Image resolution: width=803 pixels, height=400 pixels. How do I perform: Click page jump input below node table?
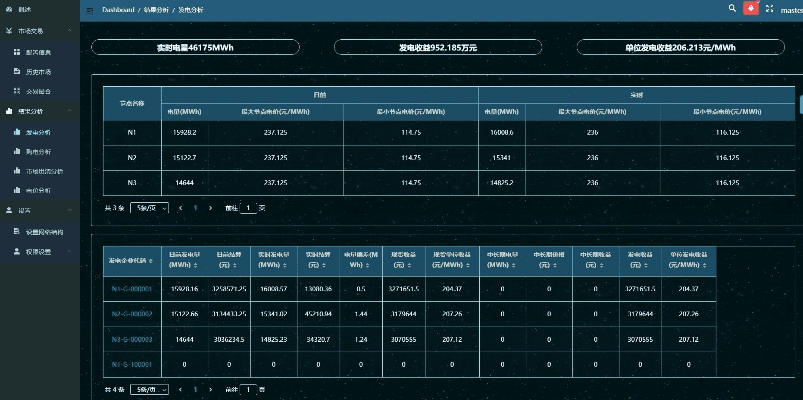249,208
